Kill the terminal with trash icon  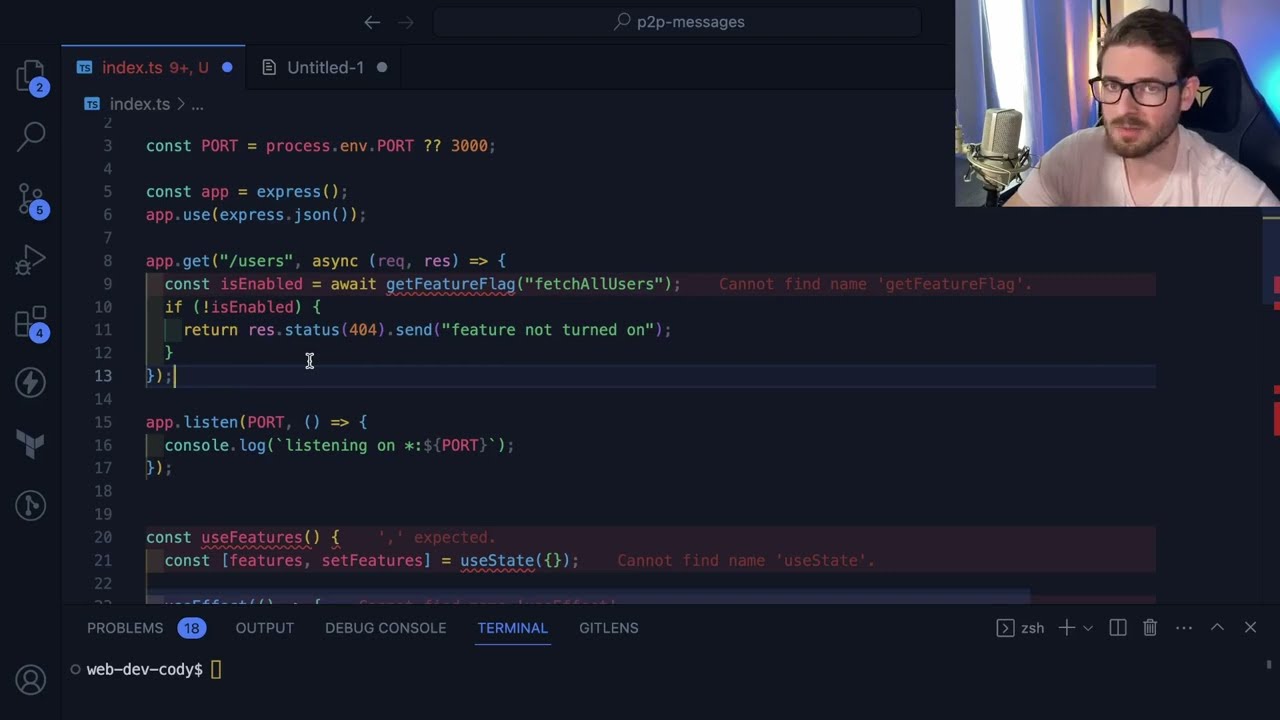pos(1150,628)
